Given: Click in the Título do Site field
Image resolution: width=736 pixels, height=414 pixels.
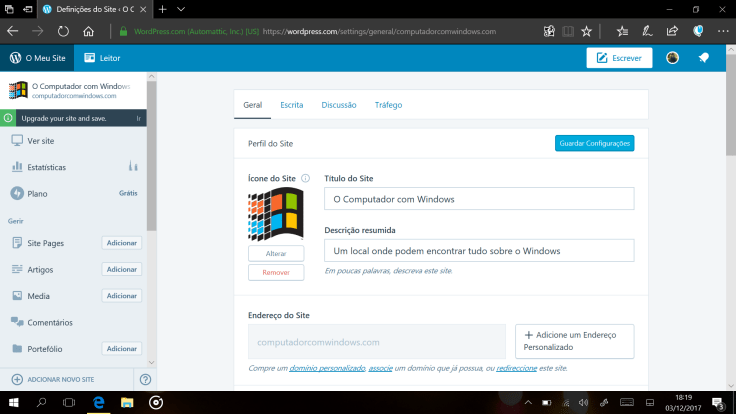Looking at the screenshot, I should (x=479, y=199).
